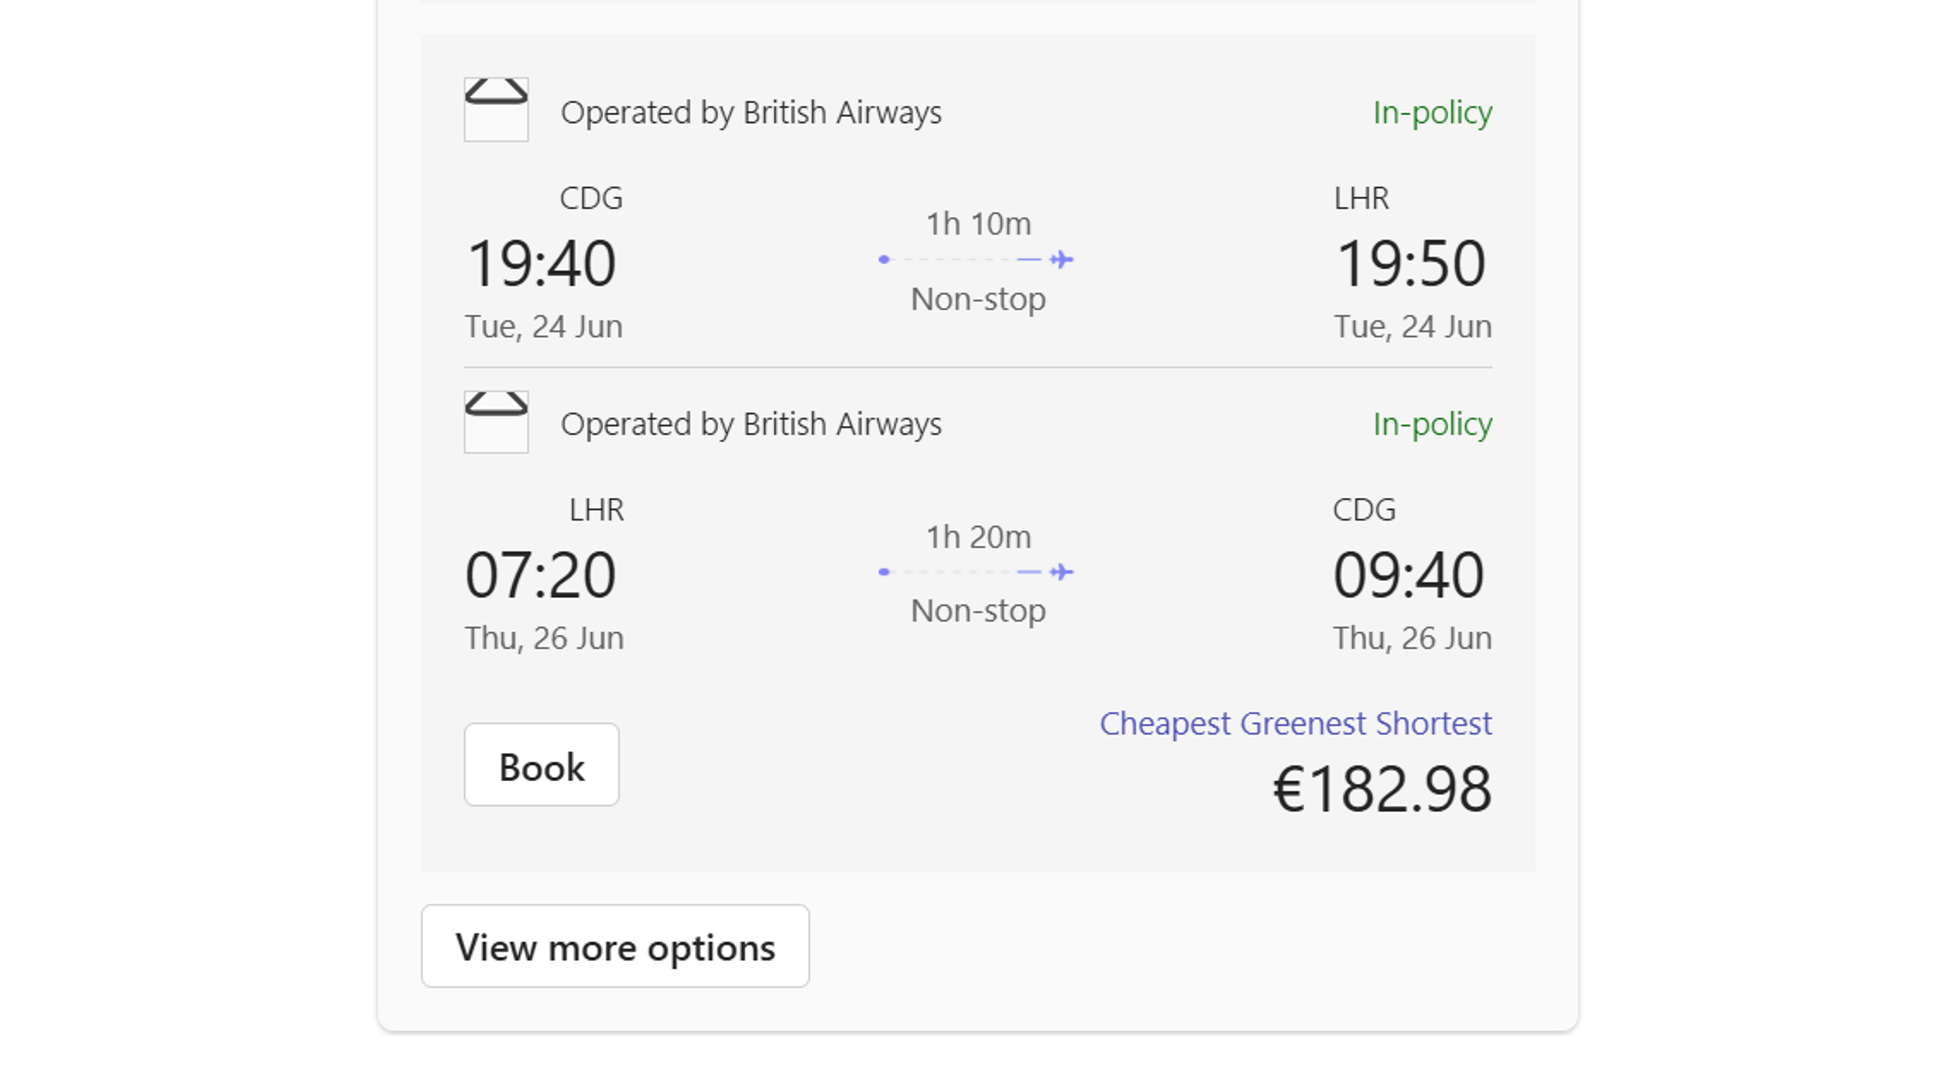1947x1065 pixels.
Task: Click the Book button
Action: 541,764
